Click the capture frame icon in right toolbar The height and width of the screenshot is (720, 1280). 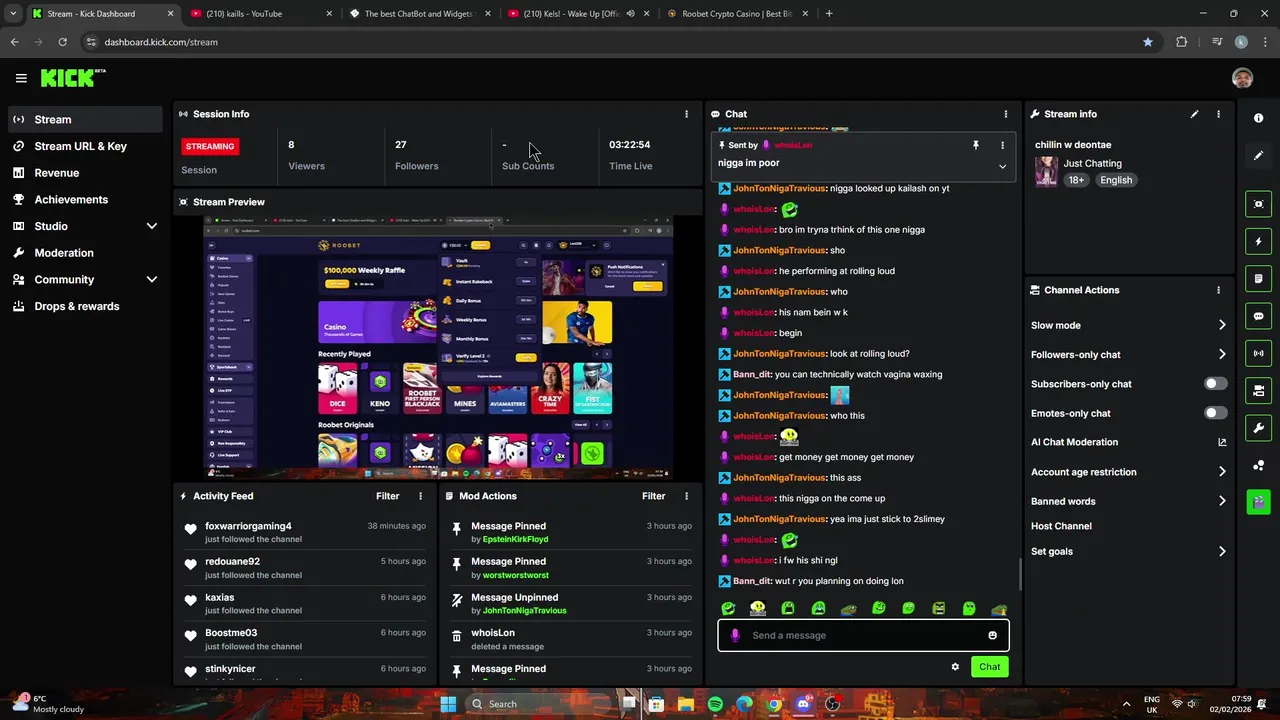click(x=1258, y=204)
